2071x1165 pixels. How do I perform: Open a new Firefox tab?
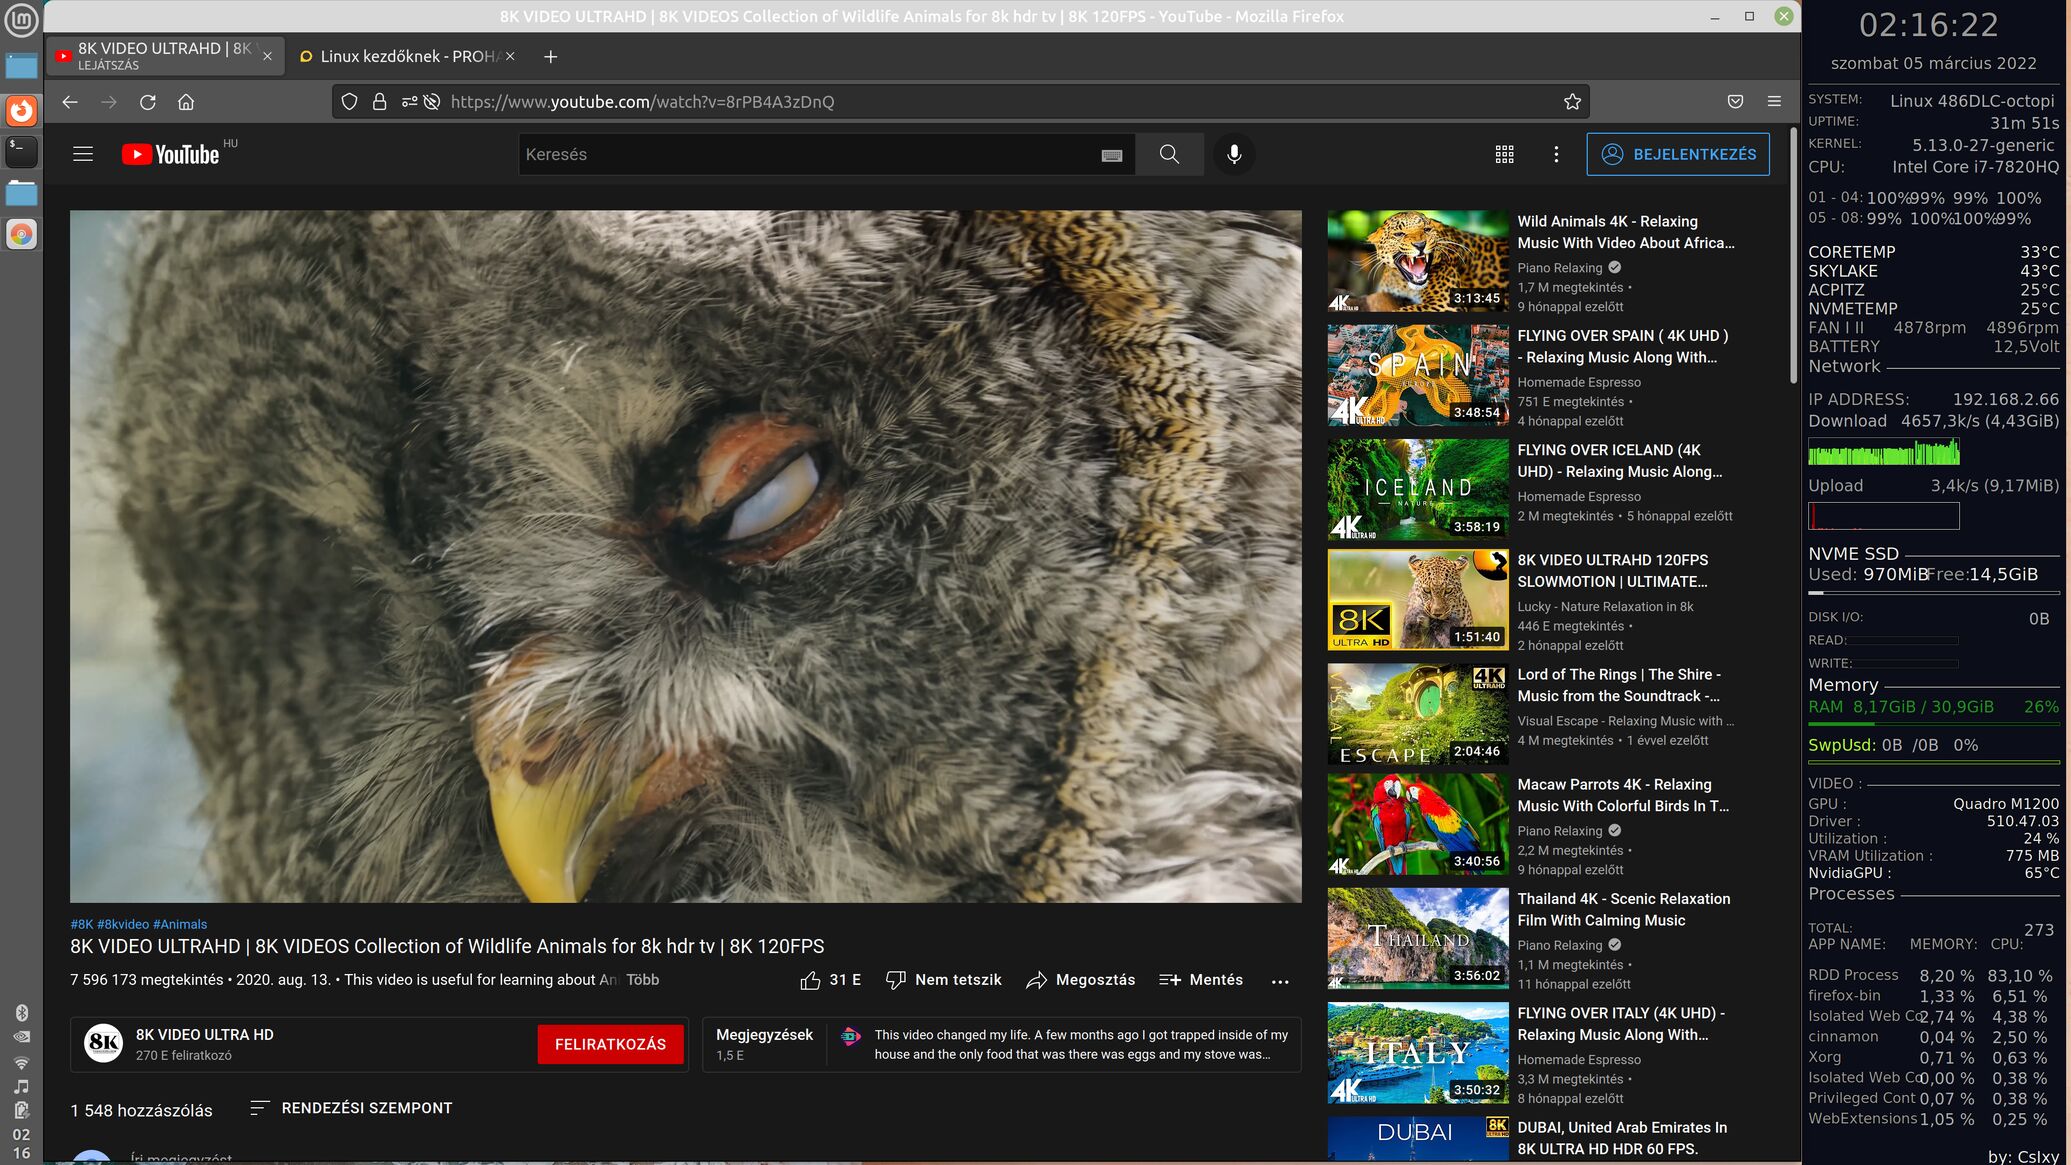click(x=550, y=57)
